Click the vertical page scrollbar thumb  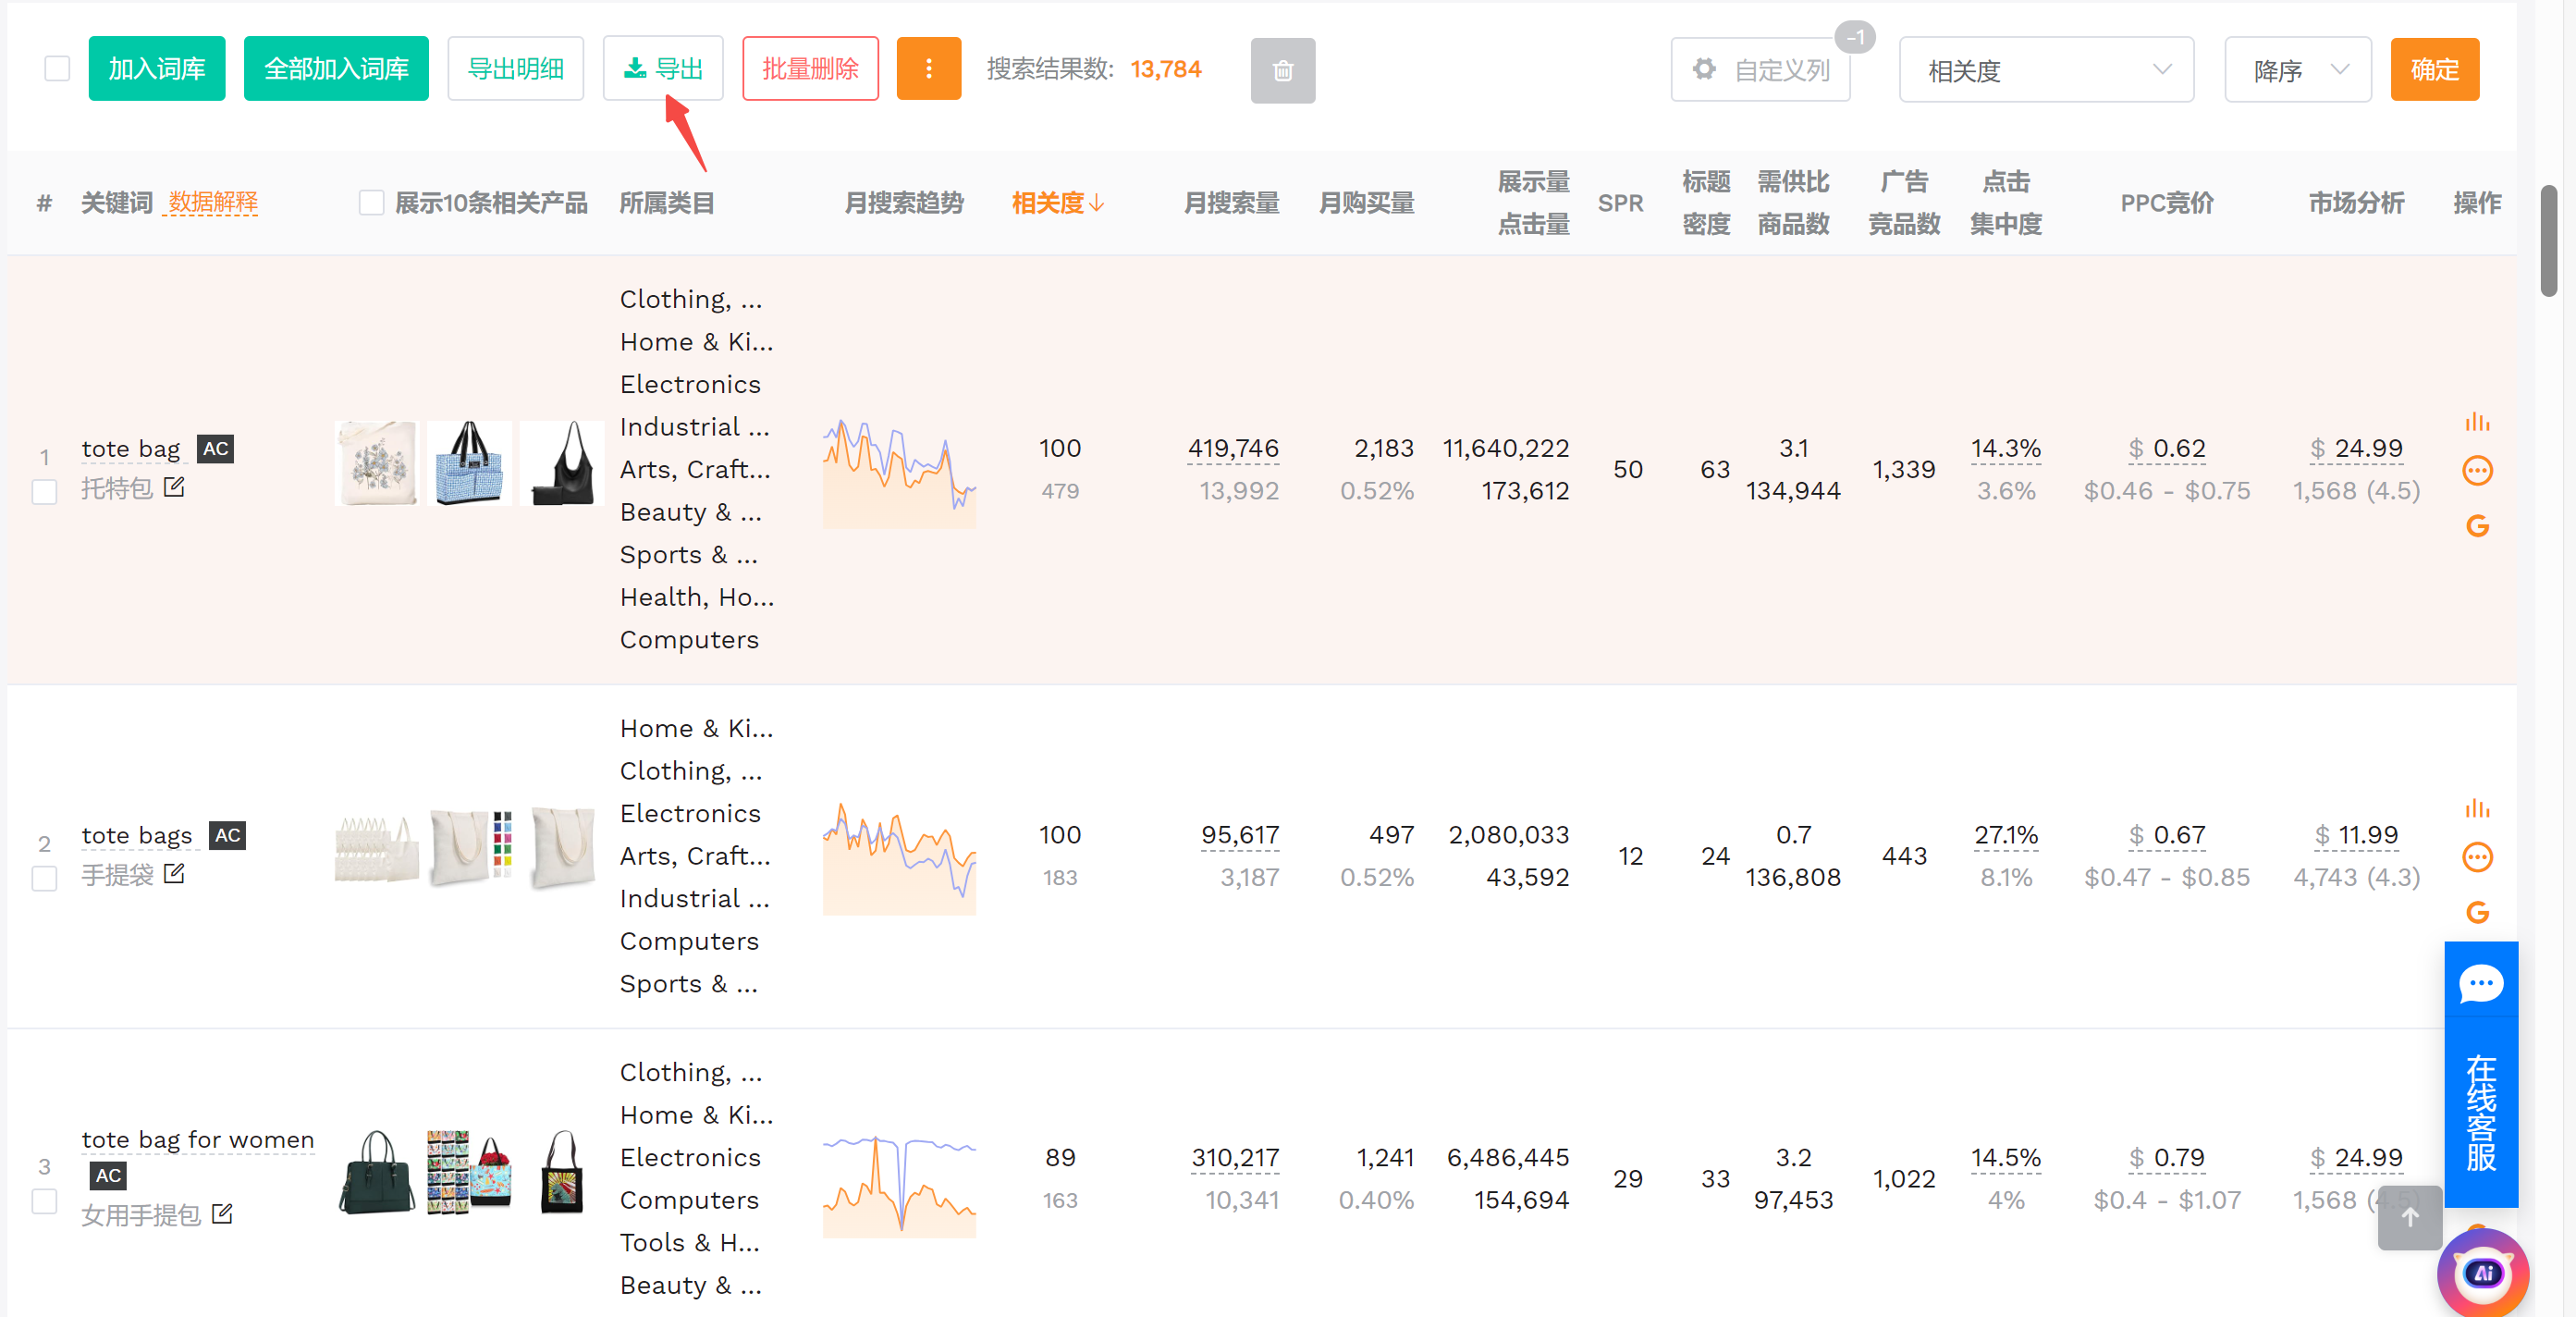[x=2548, y=240]
